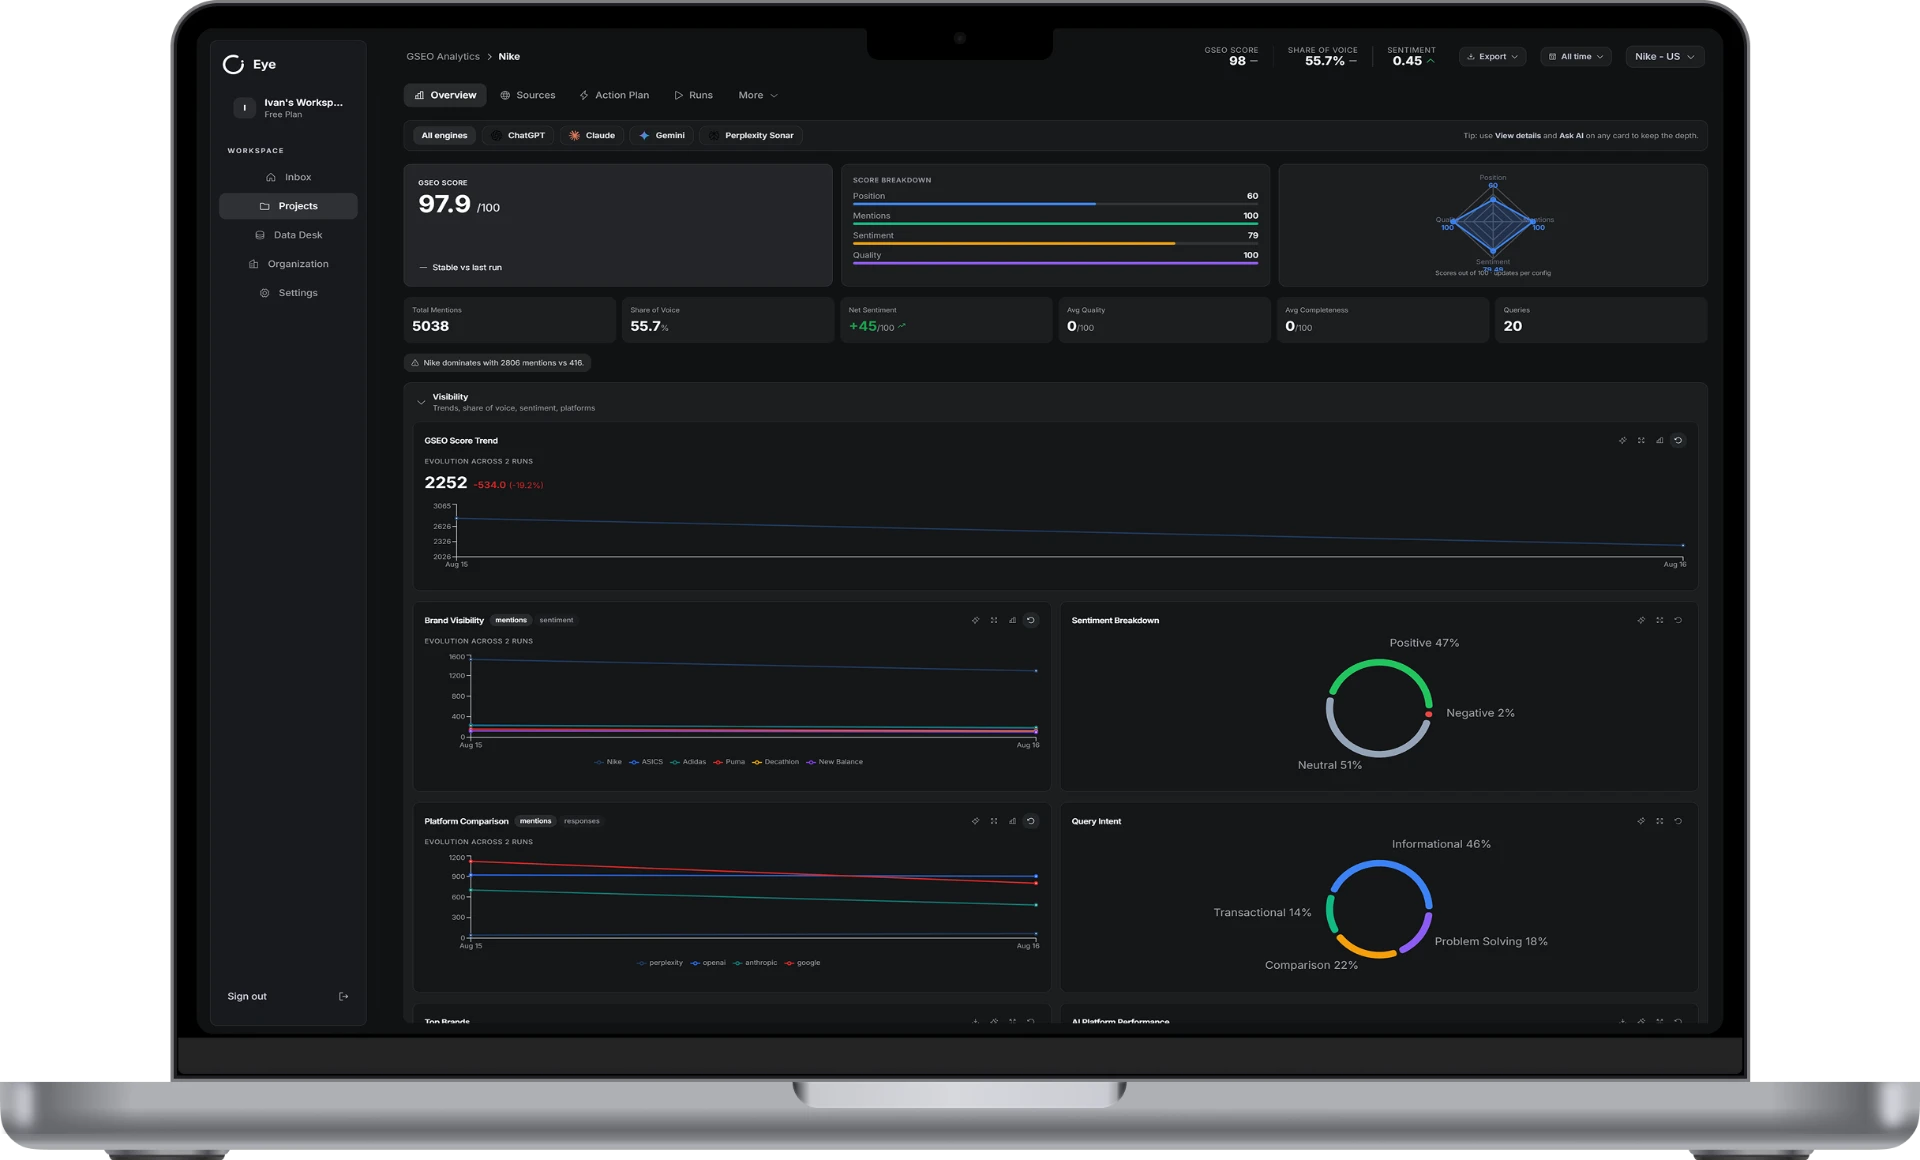This screenshot has height=1160, width=1920.
Task: Open Organization in the sidebar
Action: pyautogui.click(x=288, y=264)
